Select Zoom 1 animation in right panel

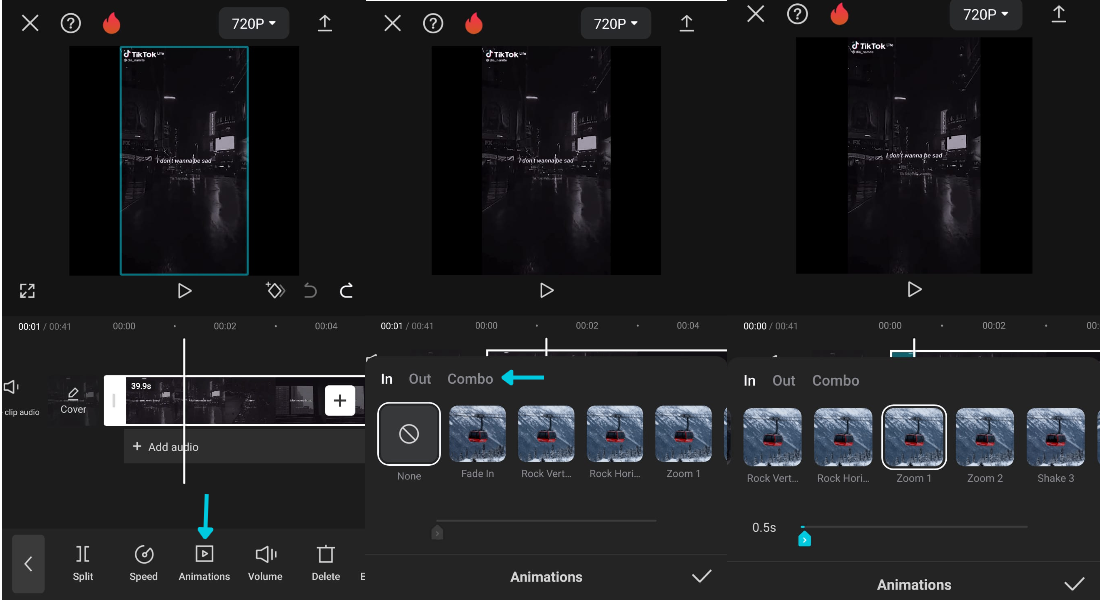coord(914,446)
